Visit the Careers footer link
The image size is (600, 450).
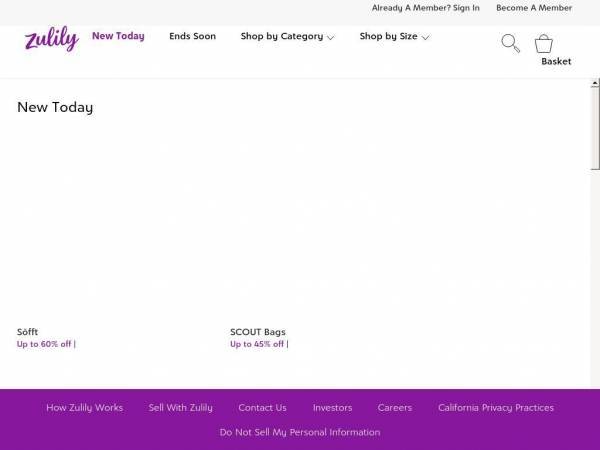click(x=395, y=408)
